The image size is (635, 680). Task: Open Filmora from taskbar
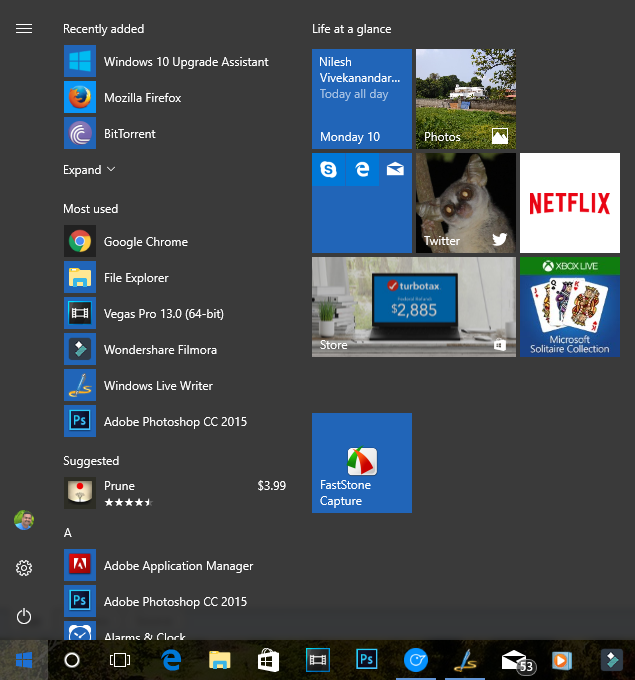point(612,660)
